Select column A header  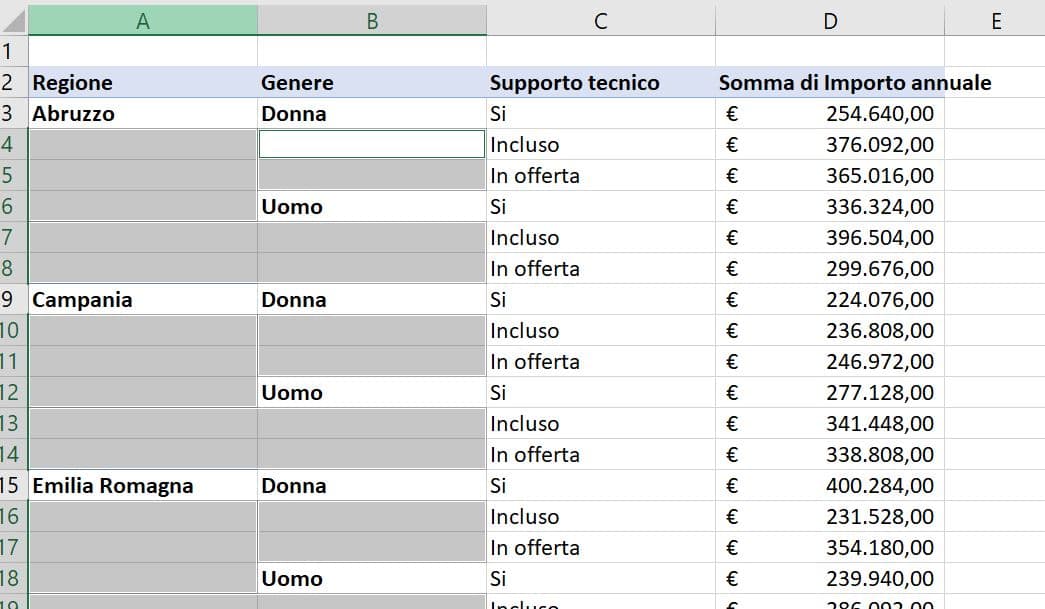click(143, 20)
